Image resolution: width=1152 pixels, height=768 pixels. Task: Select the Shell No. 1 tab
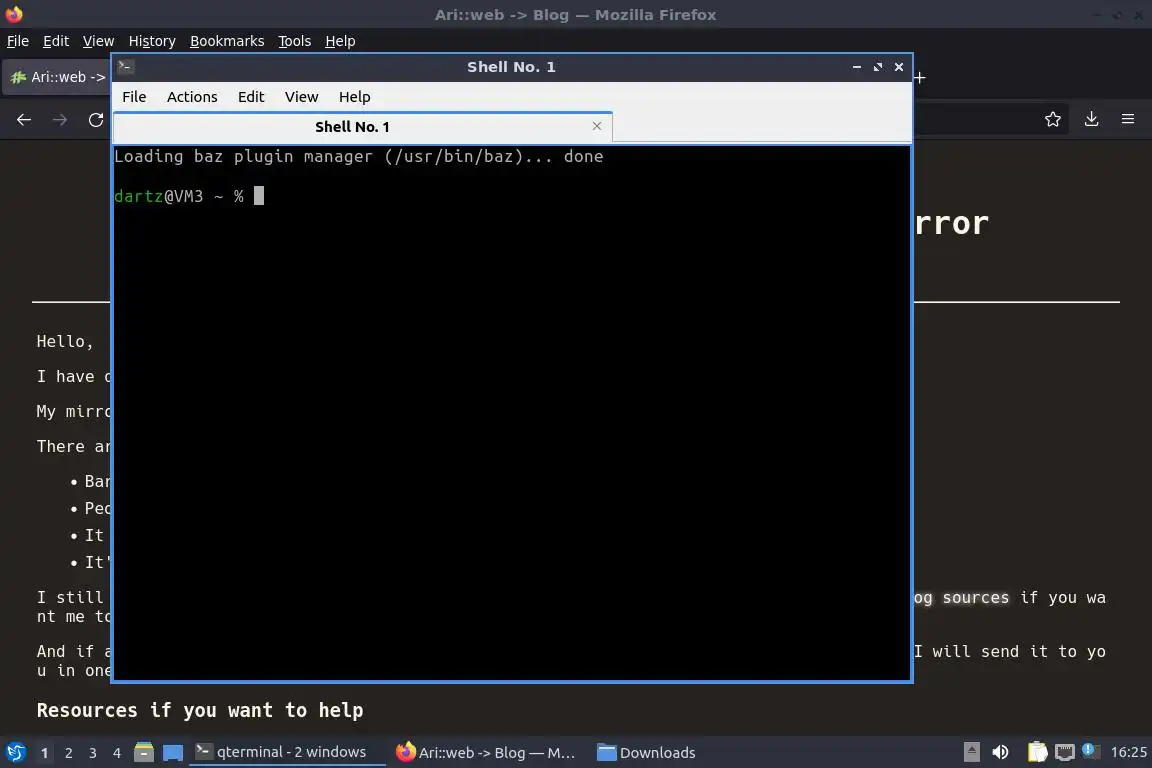tap(353, 126)
